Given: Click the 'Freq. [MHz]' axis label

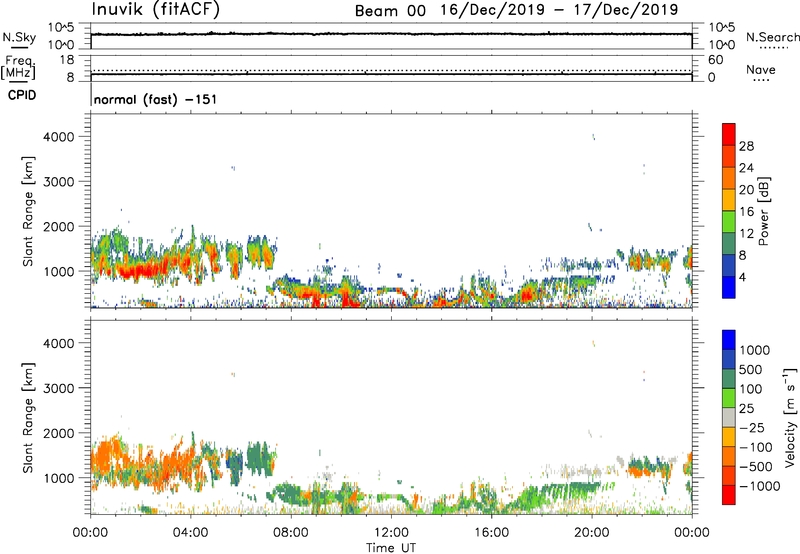Looking at the screenshot, I should (18, 68).
